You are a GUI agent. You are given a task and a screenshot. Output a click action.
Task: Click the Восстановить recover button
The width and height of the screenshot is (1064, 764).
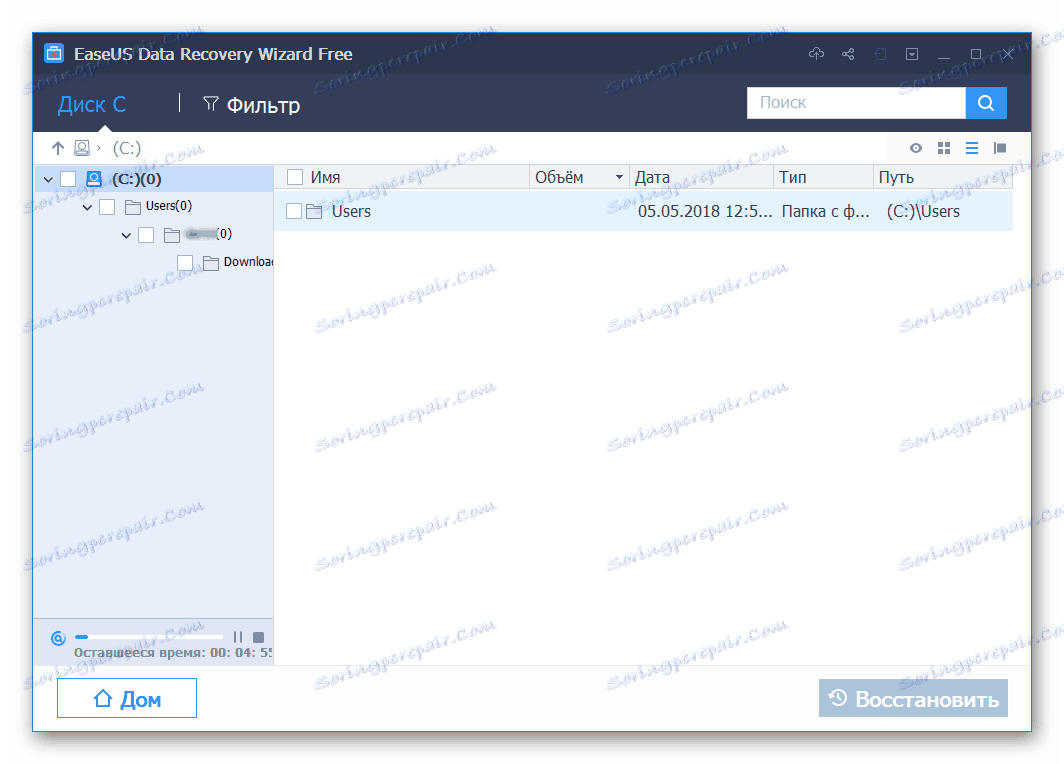pyautogui.click(x=913, y=698)
